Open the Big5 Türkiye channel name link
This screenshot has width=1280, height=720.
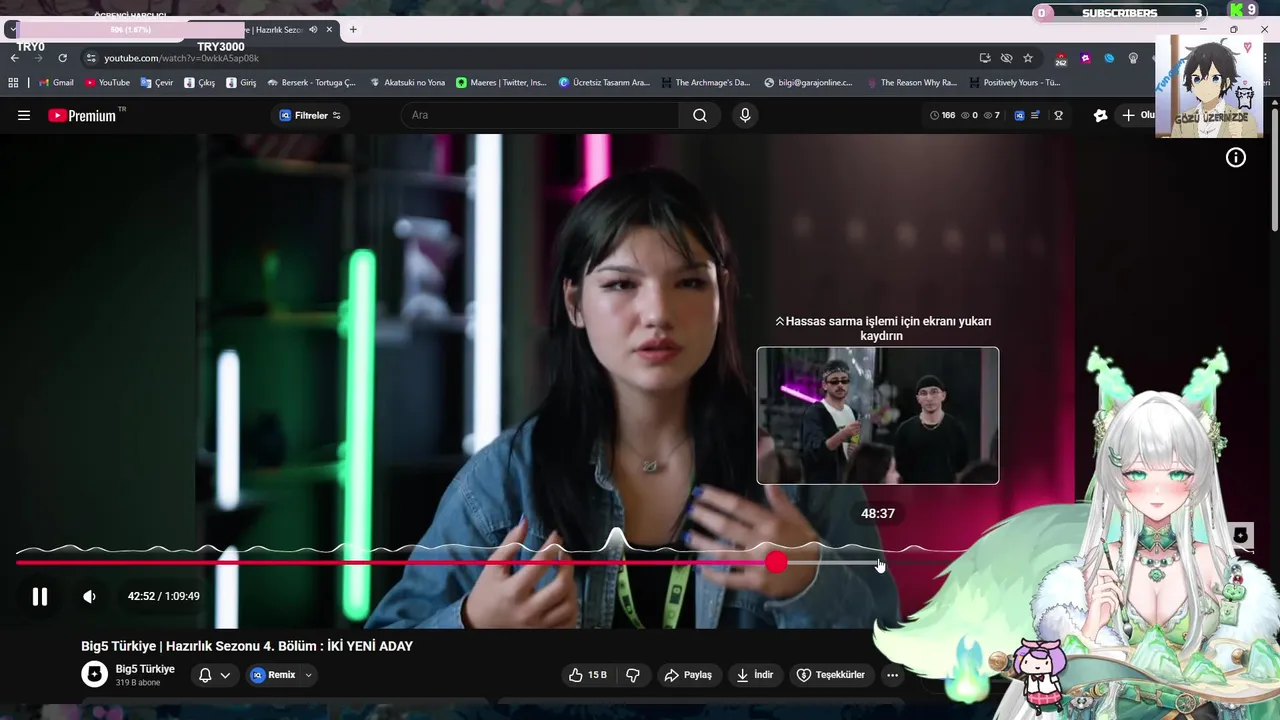tap(145, 669)
